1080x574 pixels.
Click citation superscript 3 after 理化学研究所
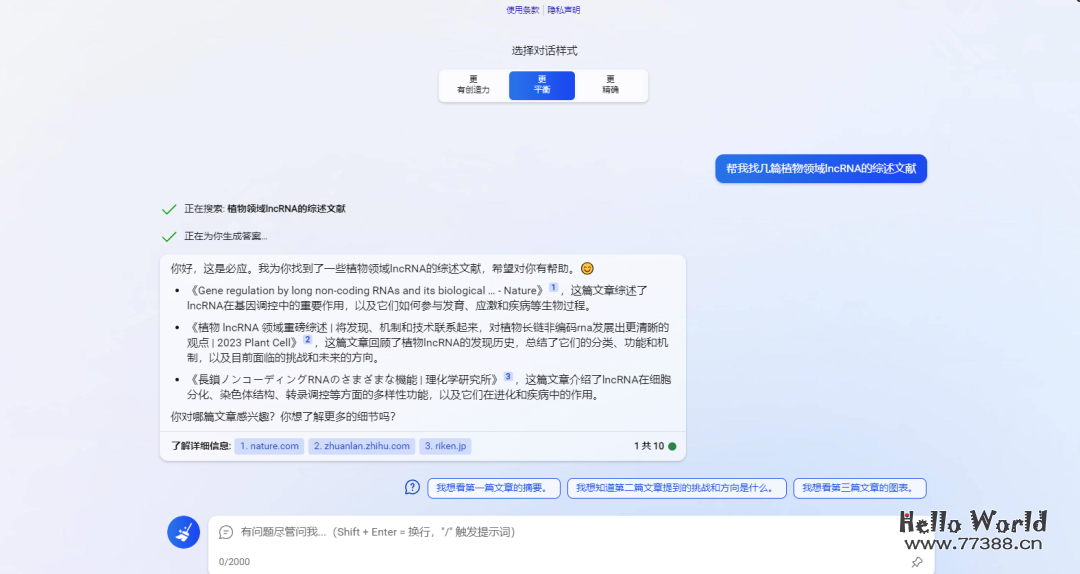[508, 376]
